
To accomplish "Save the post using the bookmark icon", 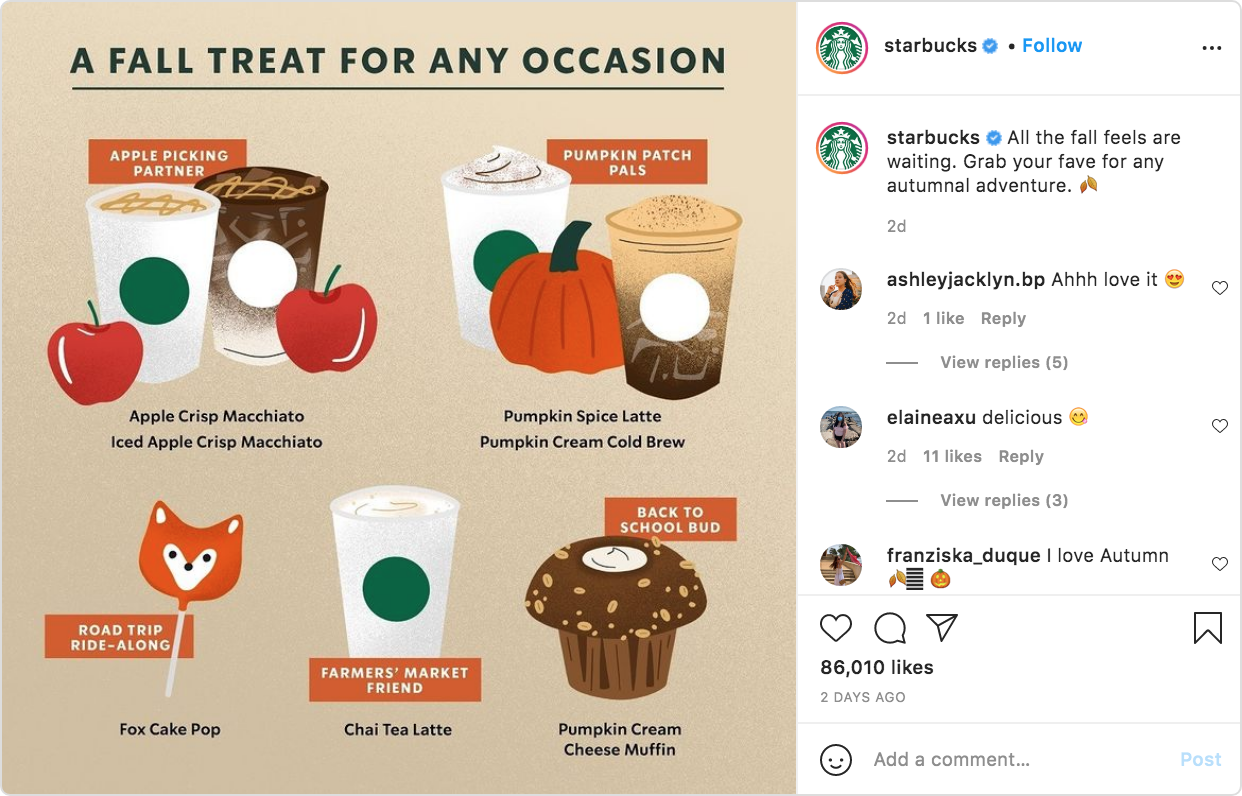I will point(1207,628).
